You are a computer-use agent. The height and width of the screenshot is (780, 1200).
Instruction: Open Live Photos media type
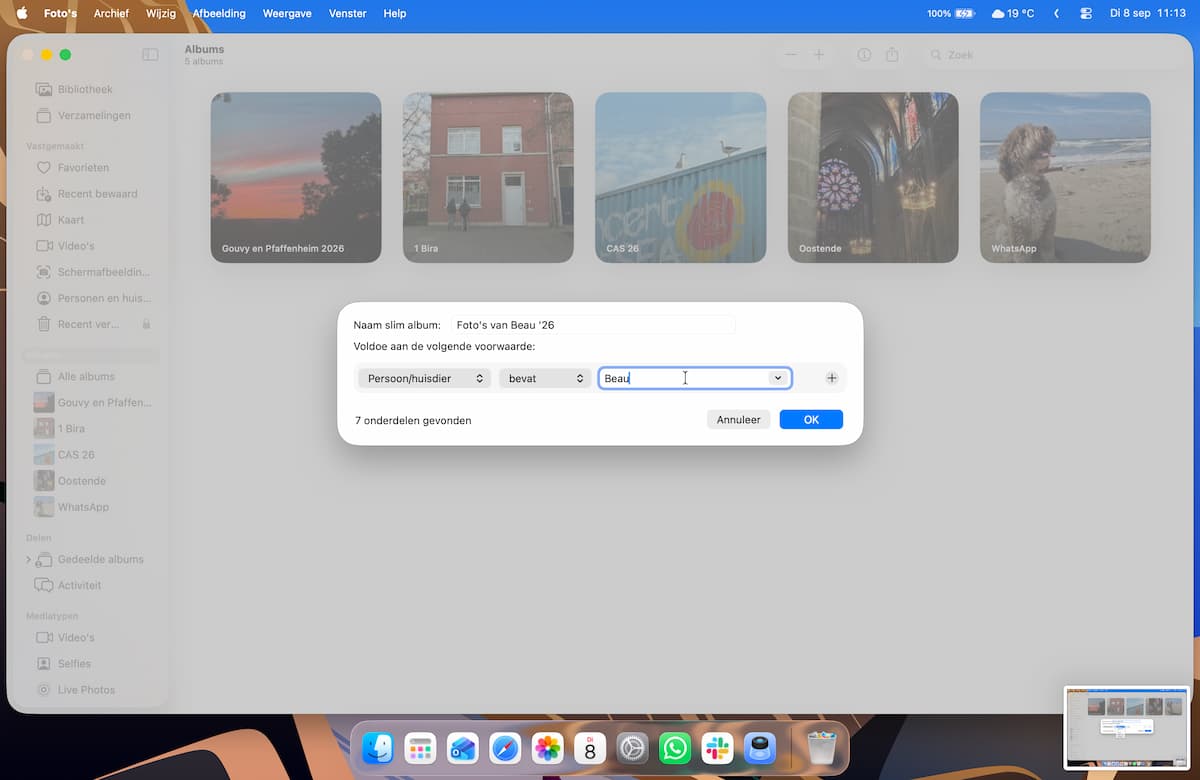click(86, 689)
